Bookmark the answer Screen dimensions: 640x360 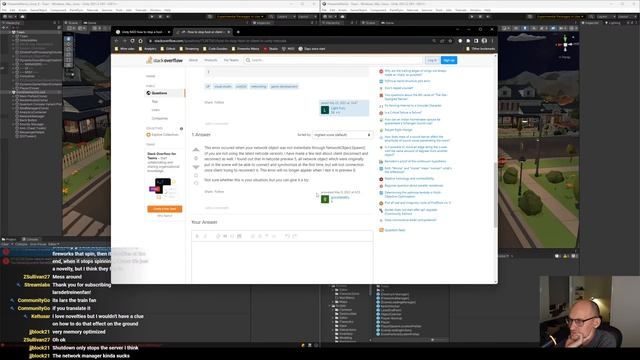[x=196, y=176]
